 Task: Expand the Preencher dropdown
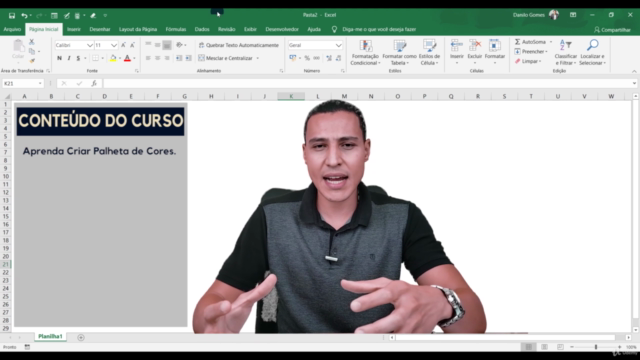click(546, 52)
